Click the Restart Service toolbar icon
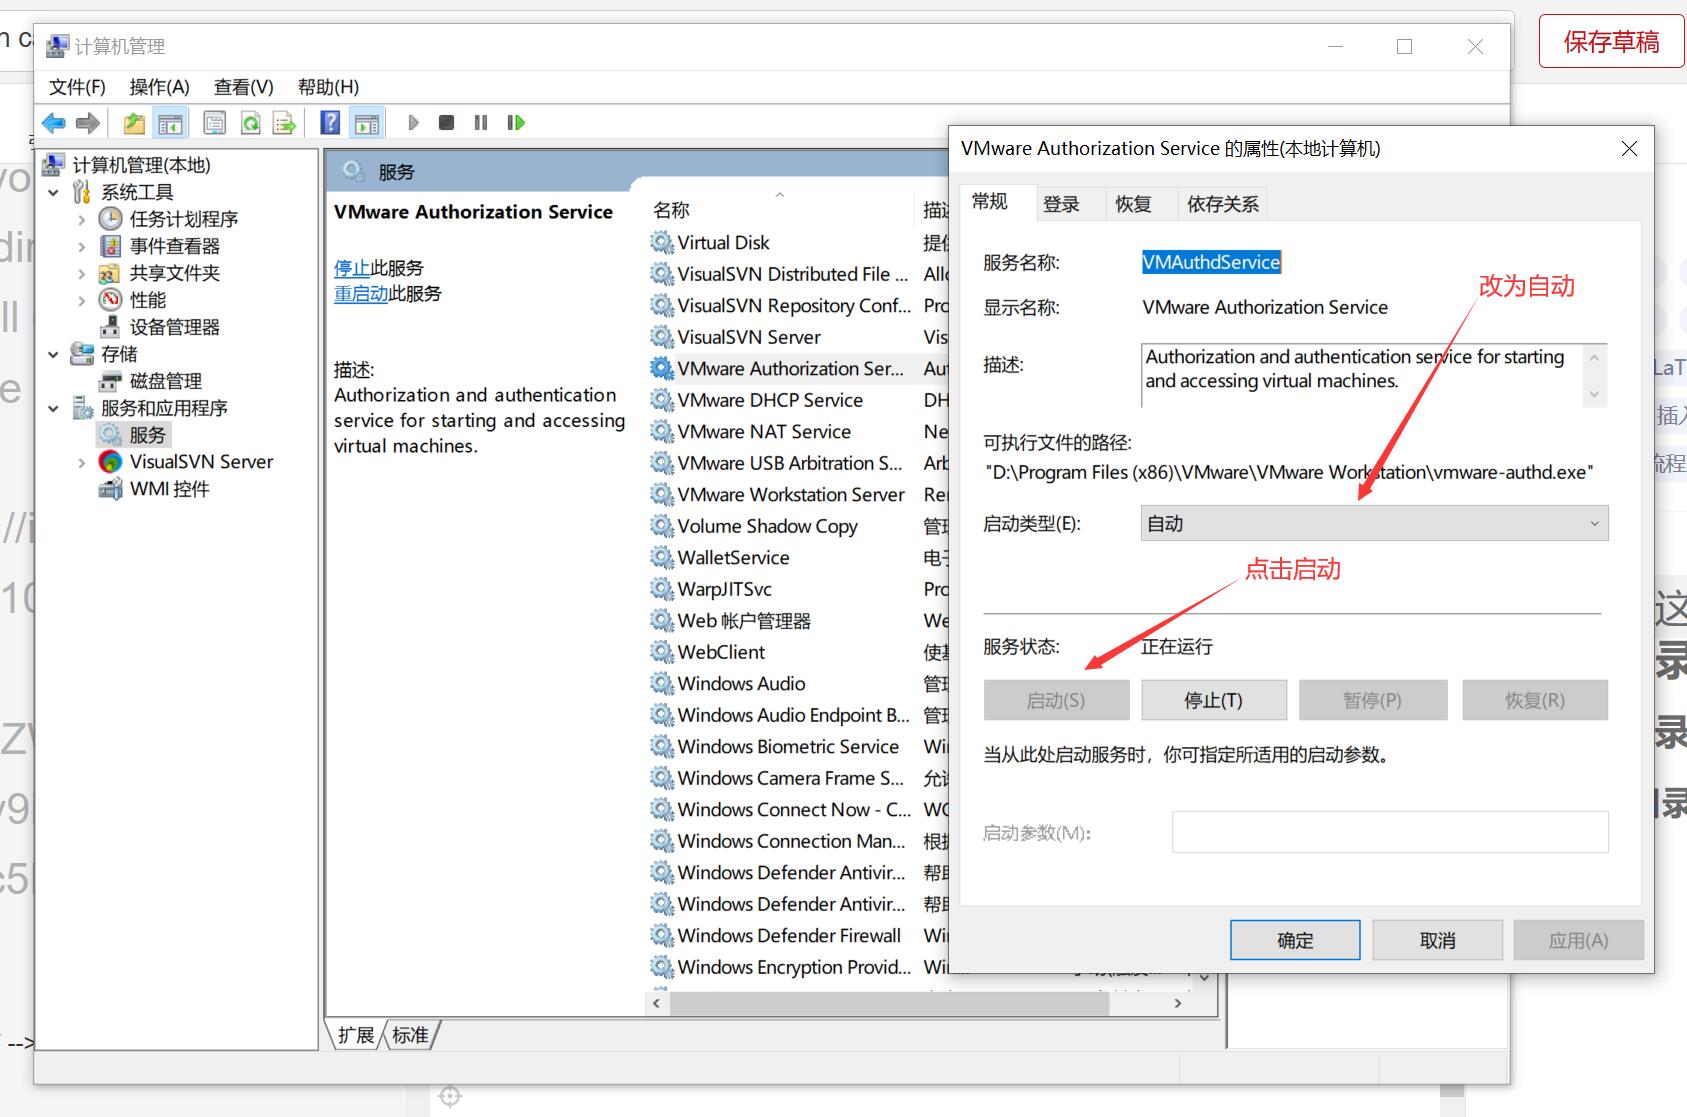The height and width of the screenshot is (1117, 1687). [x=516, y=123]
